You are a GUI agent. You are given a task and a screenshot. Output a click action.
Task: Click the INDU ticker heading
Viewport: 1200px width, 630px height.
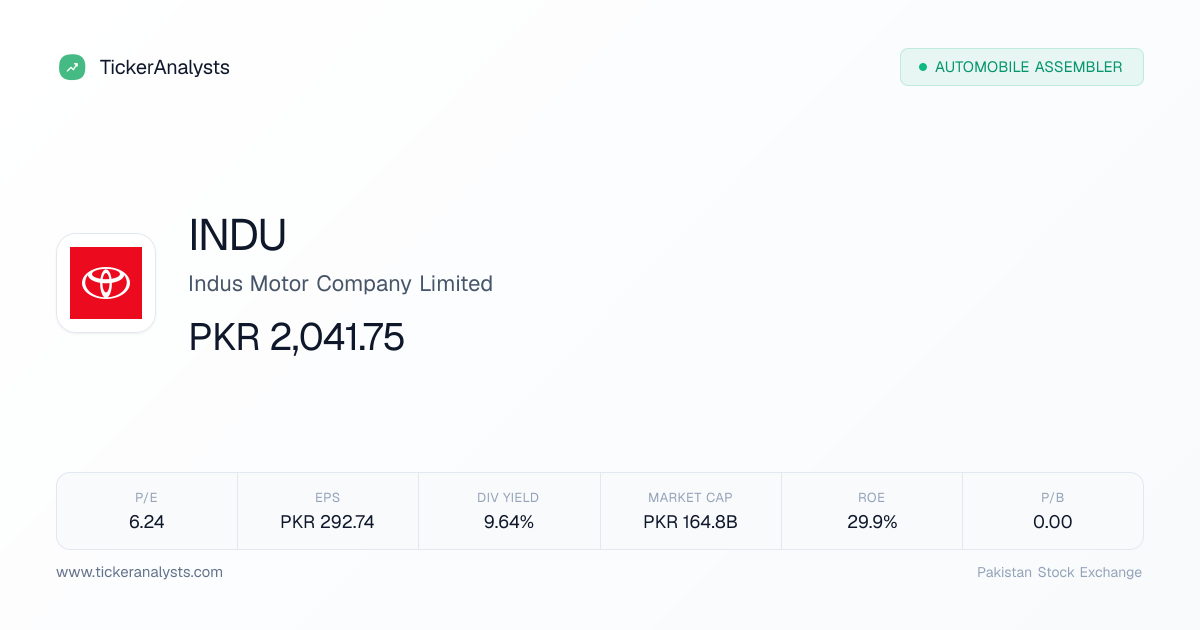point(238,235)
